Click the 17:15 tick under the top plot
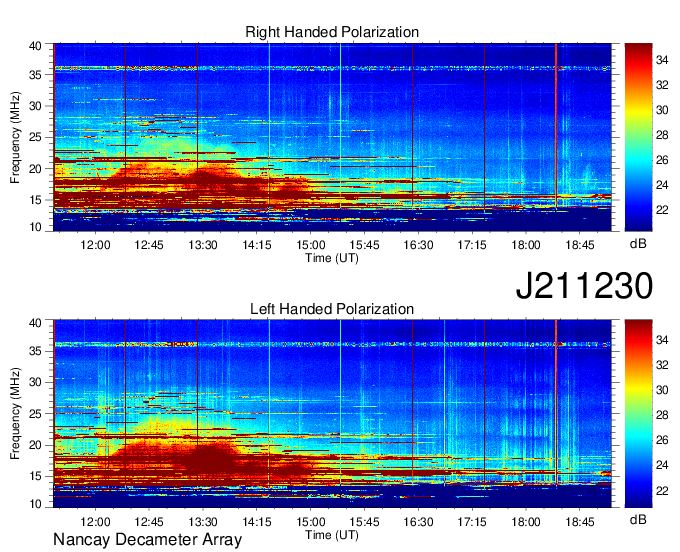 (472, 245)
